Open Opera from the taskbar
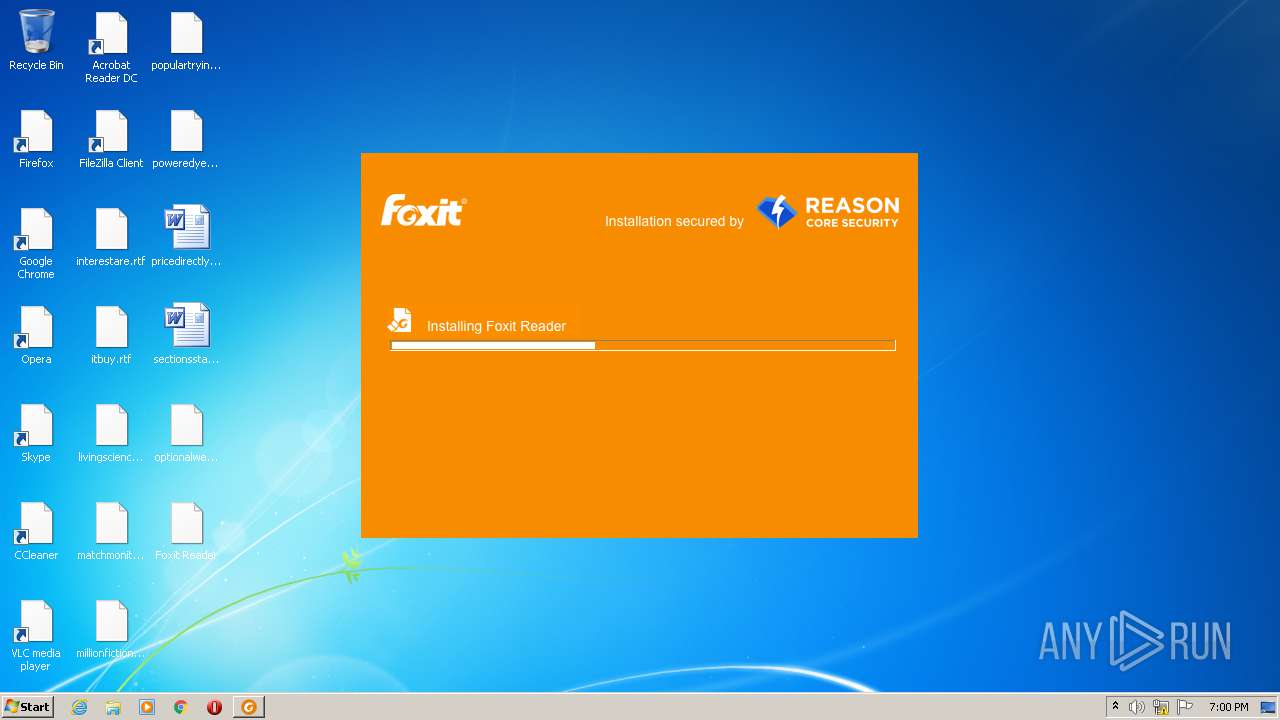Screen dimensions: 1280x720 214,707
